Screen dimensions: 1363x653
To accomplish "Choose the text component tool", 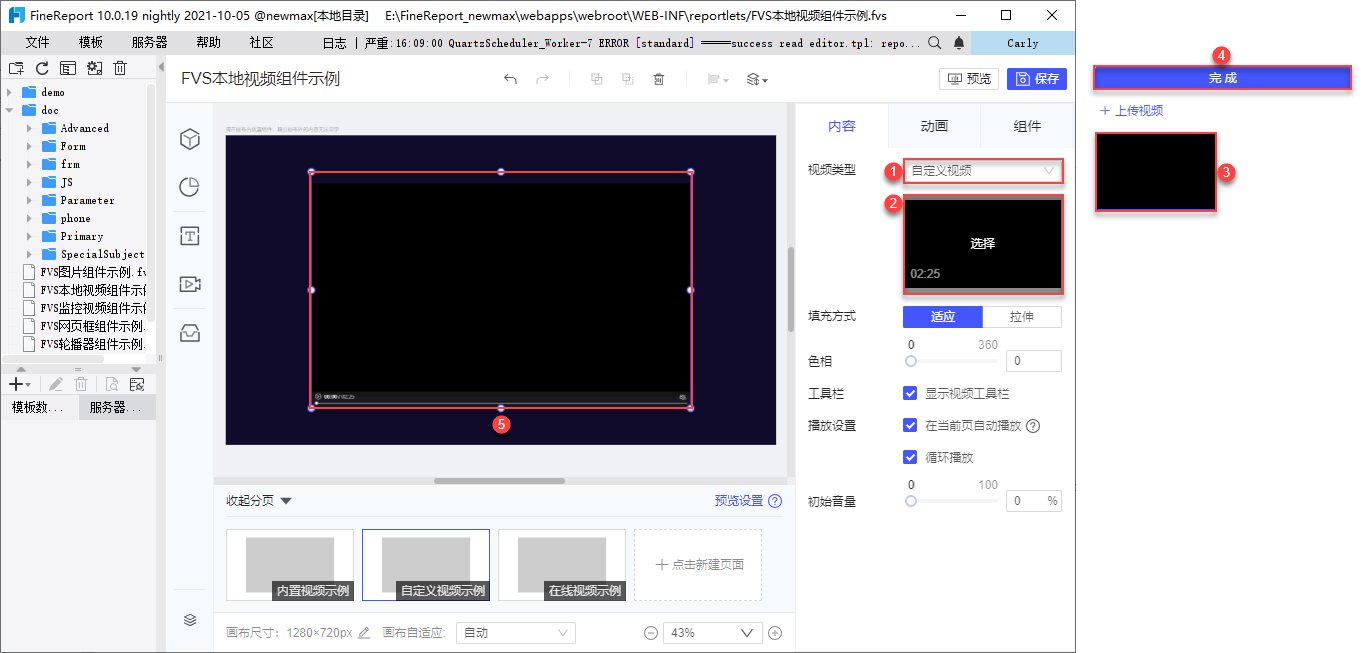I will point(190,236).
